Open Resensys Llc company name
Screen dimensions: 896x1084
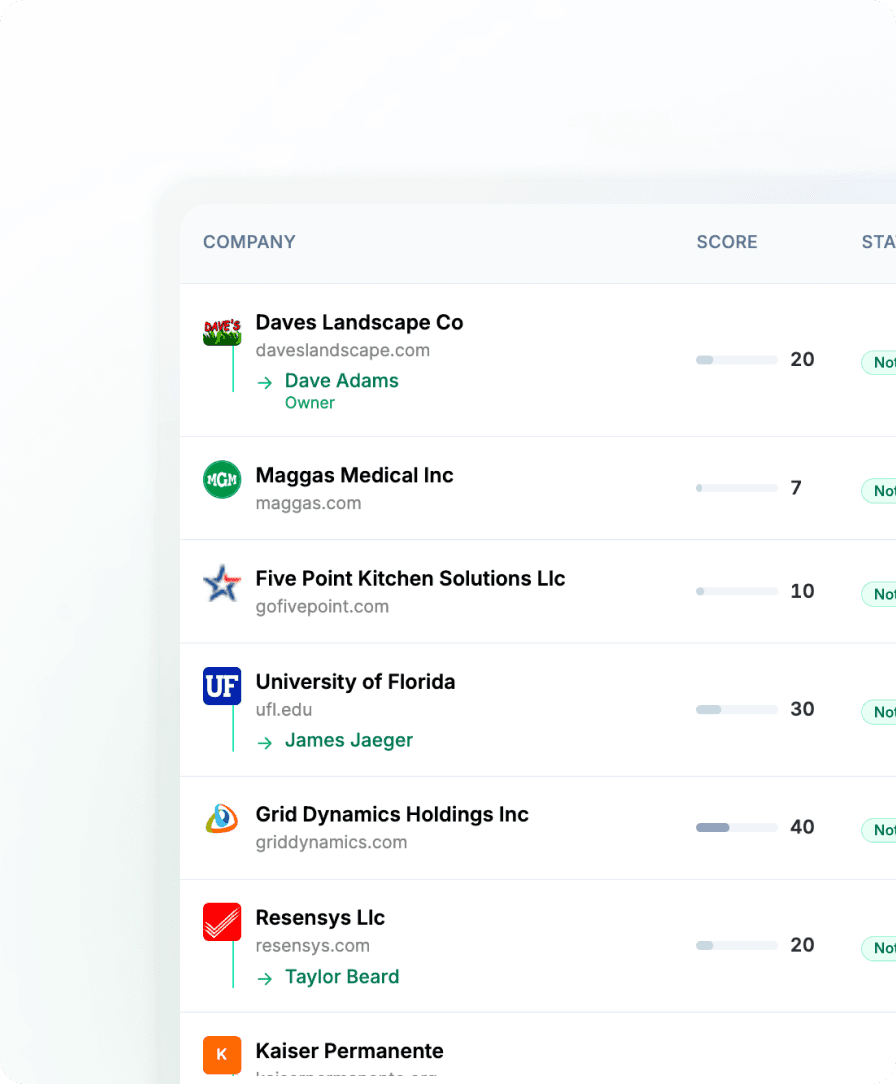tap(320, 918)
